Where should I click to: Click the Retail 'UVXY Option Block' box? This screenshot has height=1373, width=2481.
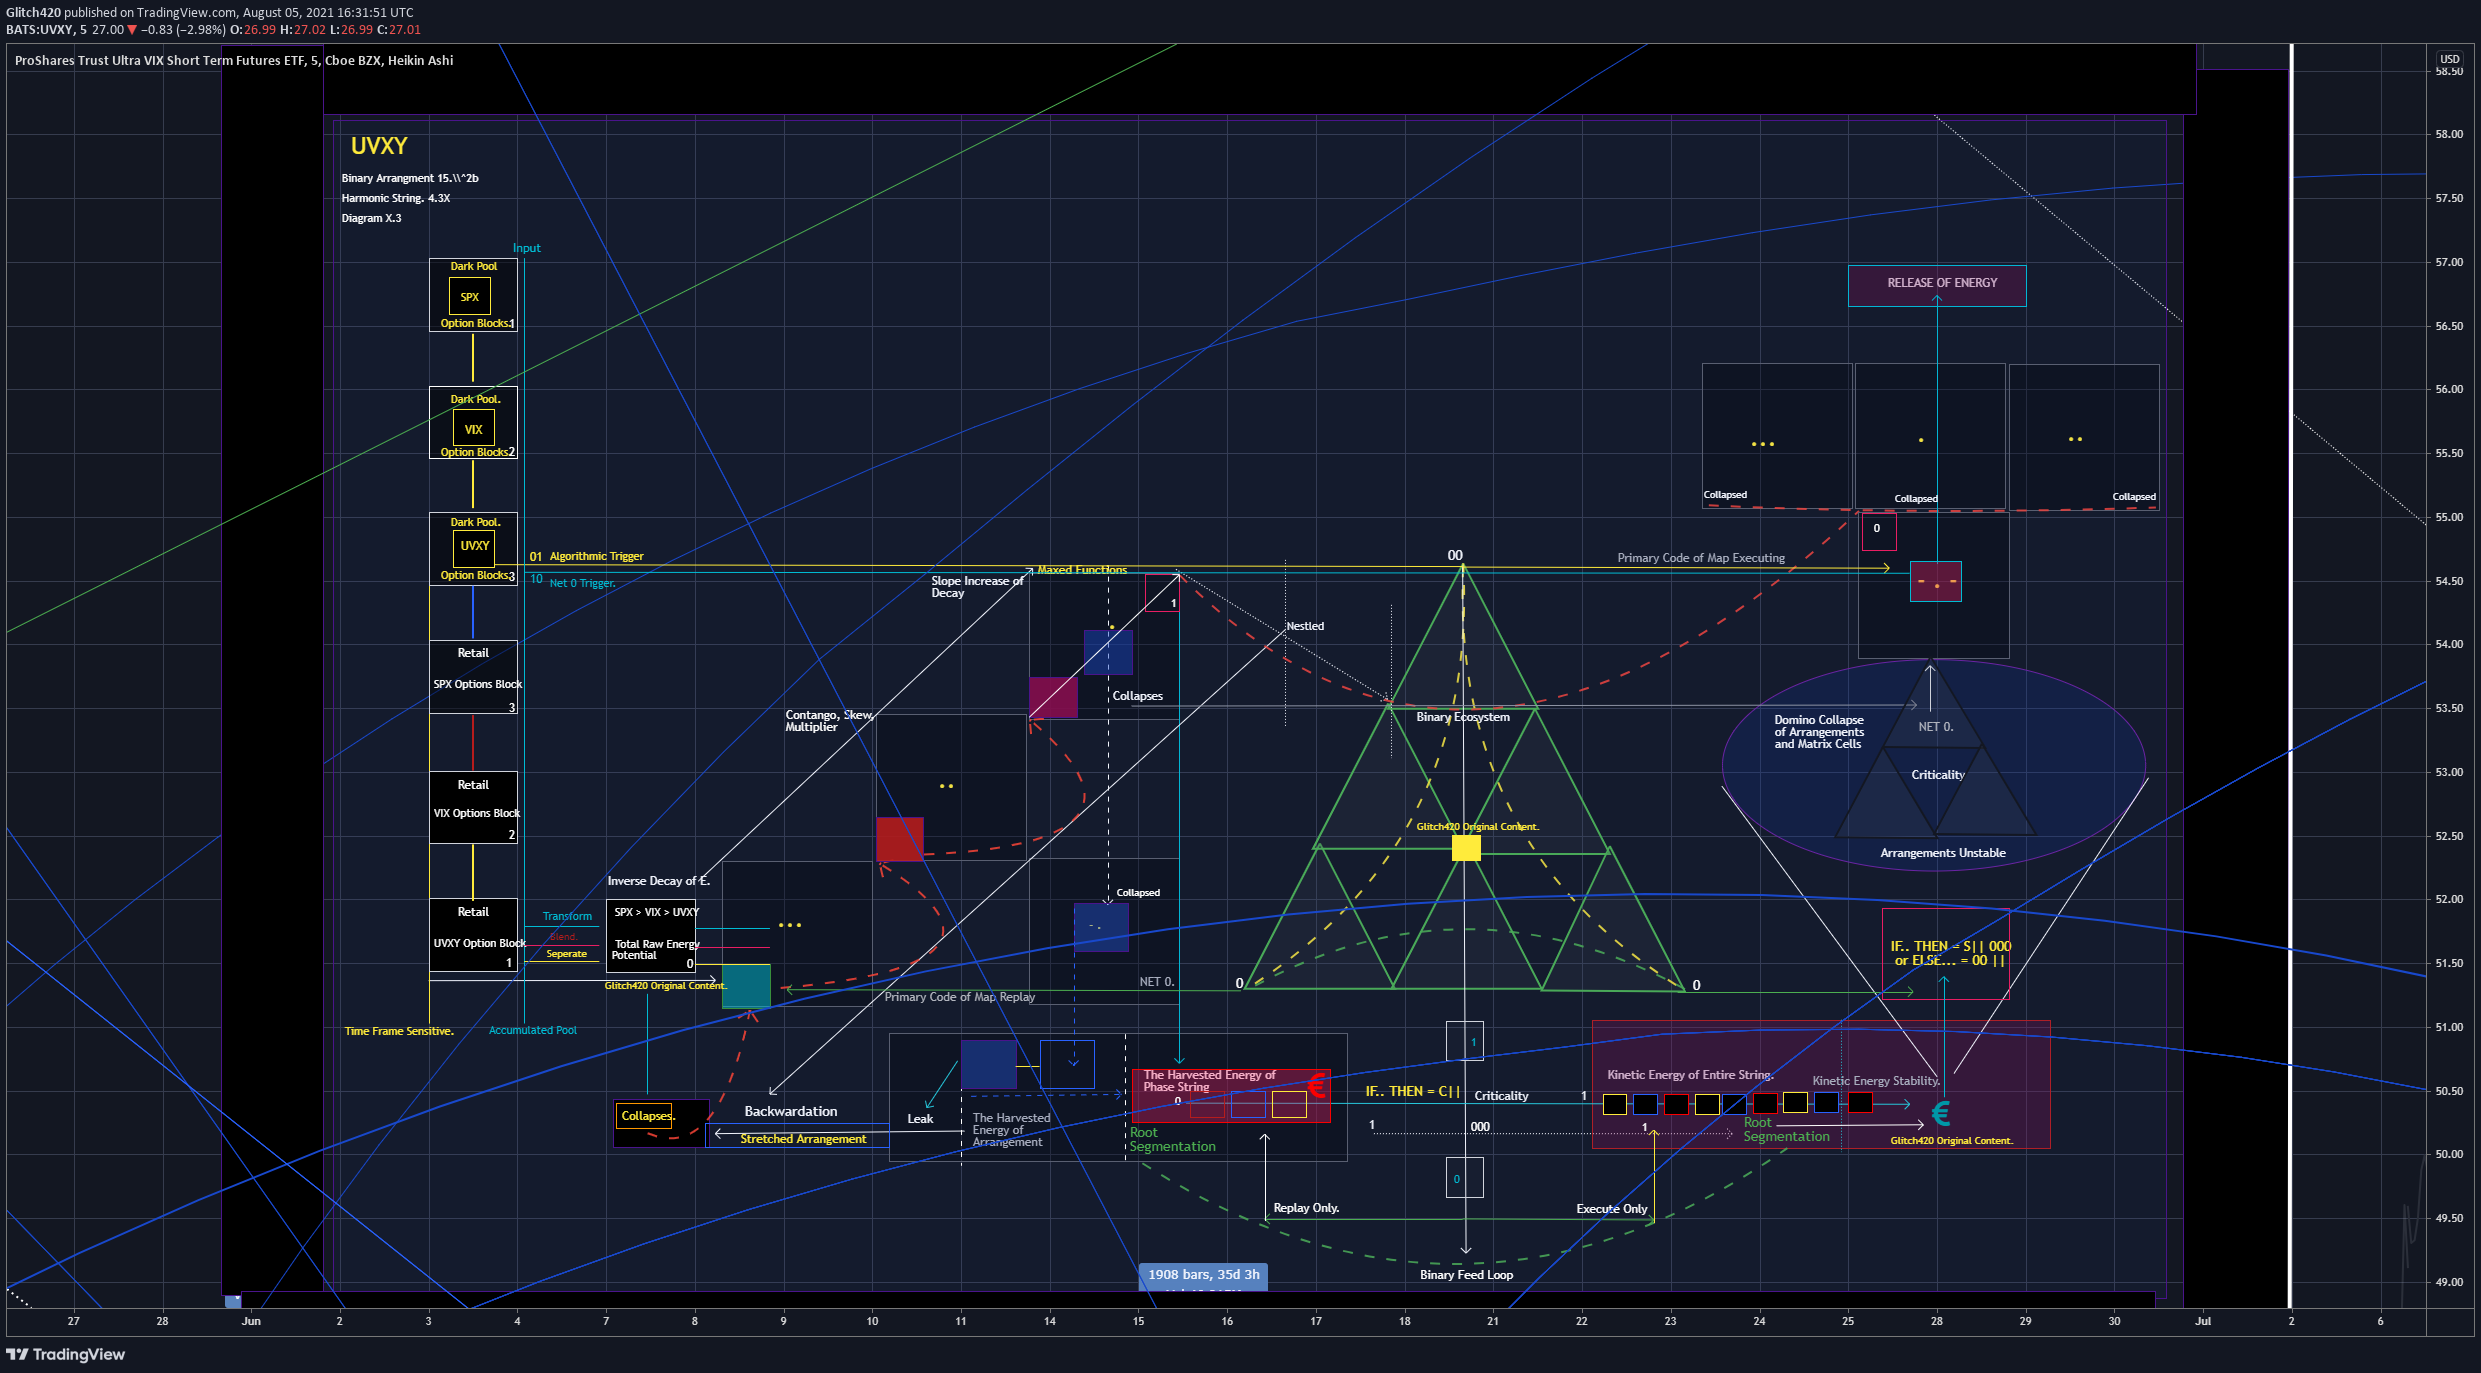pyautogui.click(x=473, y=935)
